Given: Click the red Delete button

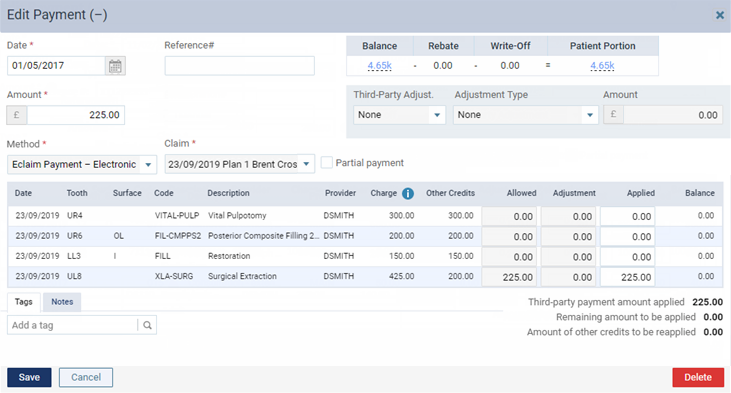Looking at the screenshot, I should [x=698, y=377].
